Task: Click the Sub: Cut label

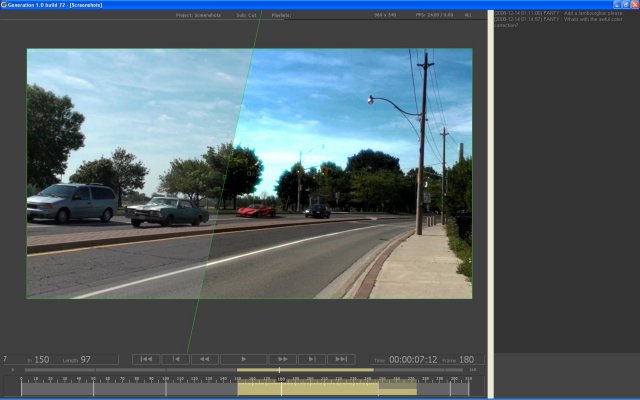Action: 246,15
